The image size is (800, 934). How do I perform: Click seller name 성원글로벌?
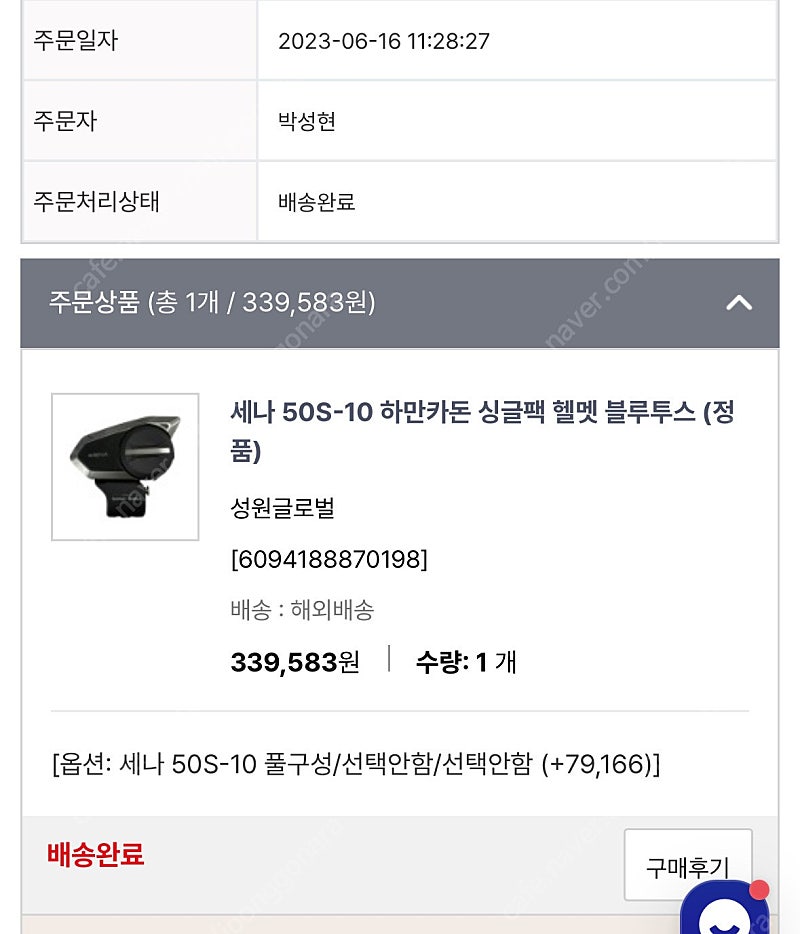282,508
